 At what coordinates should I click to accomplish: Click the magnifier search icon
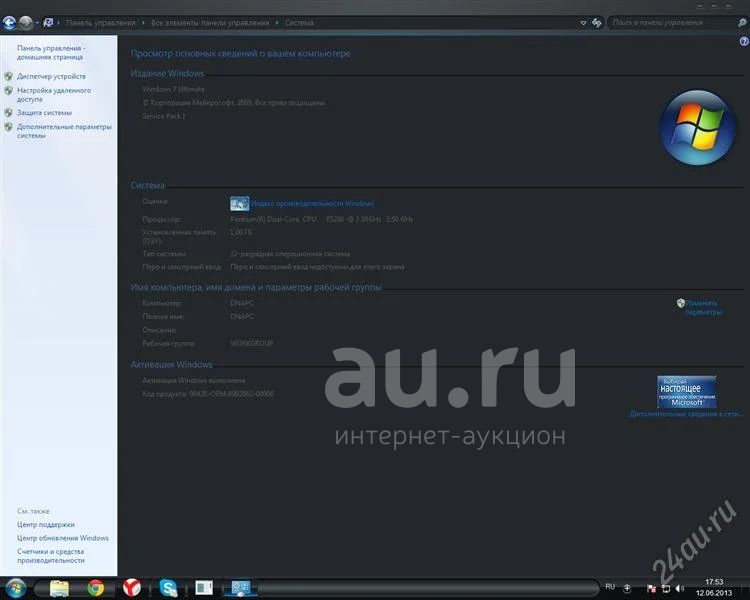click(x=742, y=22)
